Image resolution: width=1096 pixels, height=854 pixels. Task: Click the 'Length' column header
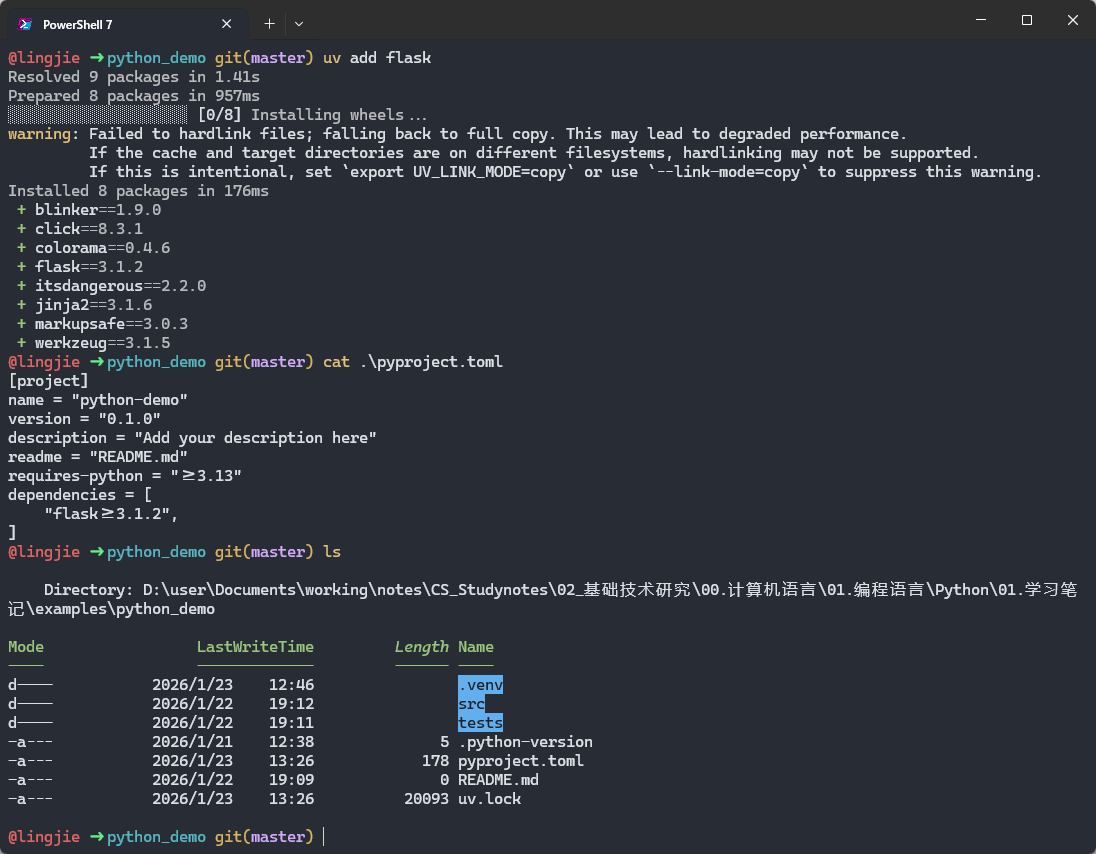point(421,647)
